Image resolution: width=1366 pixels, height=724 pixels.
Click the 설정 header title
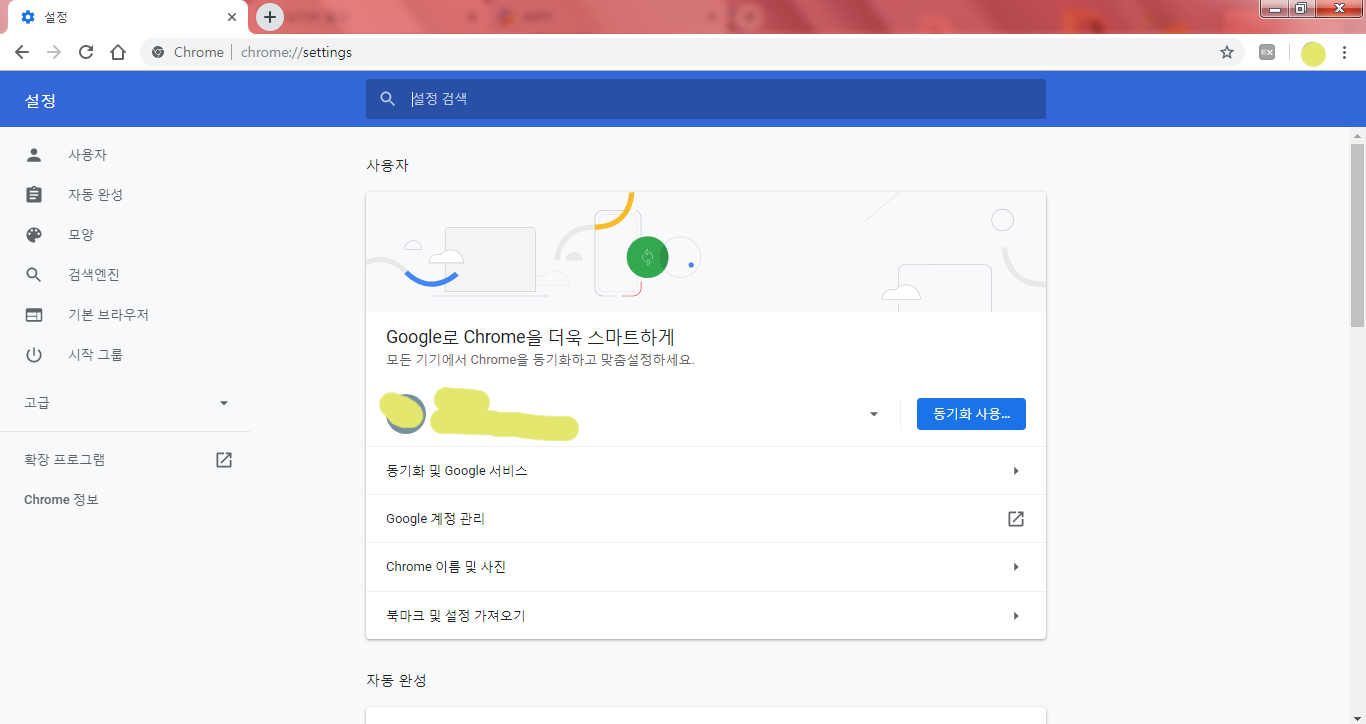tap(40, 101)
